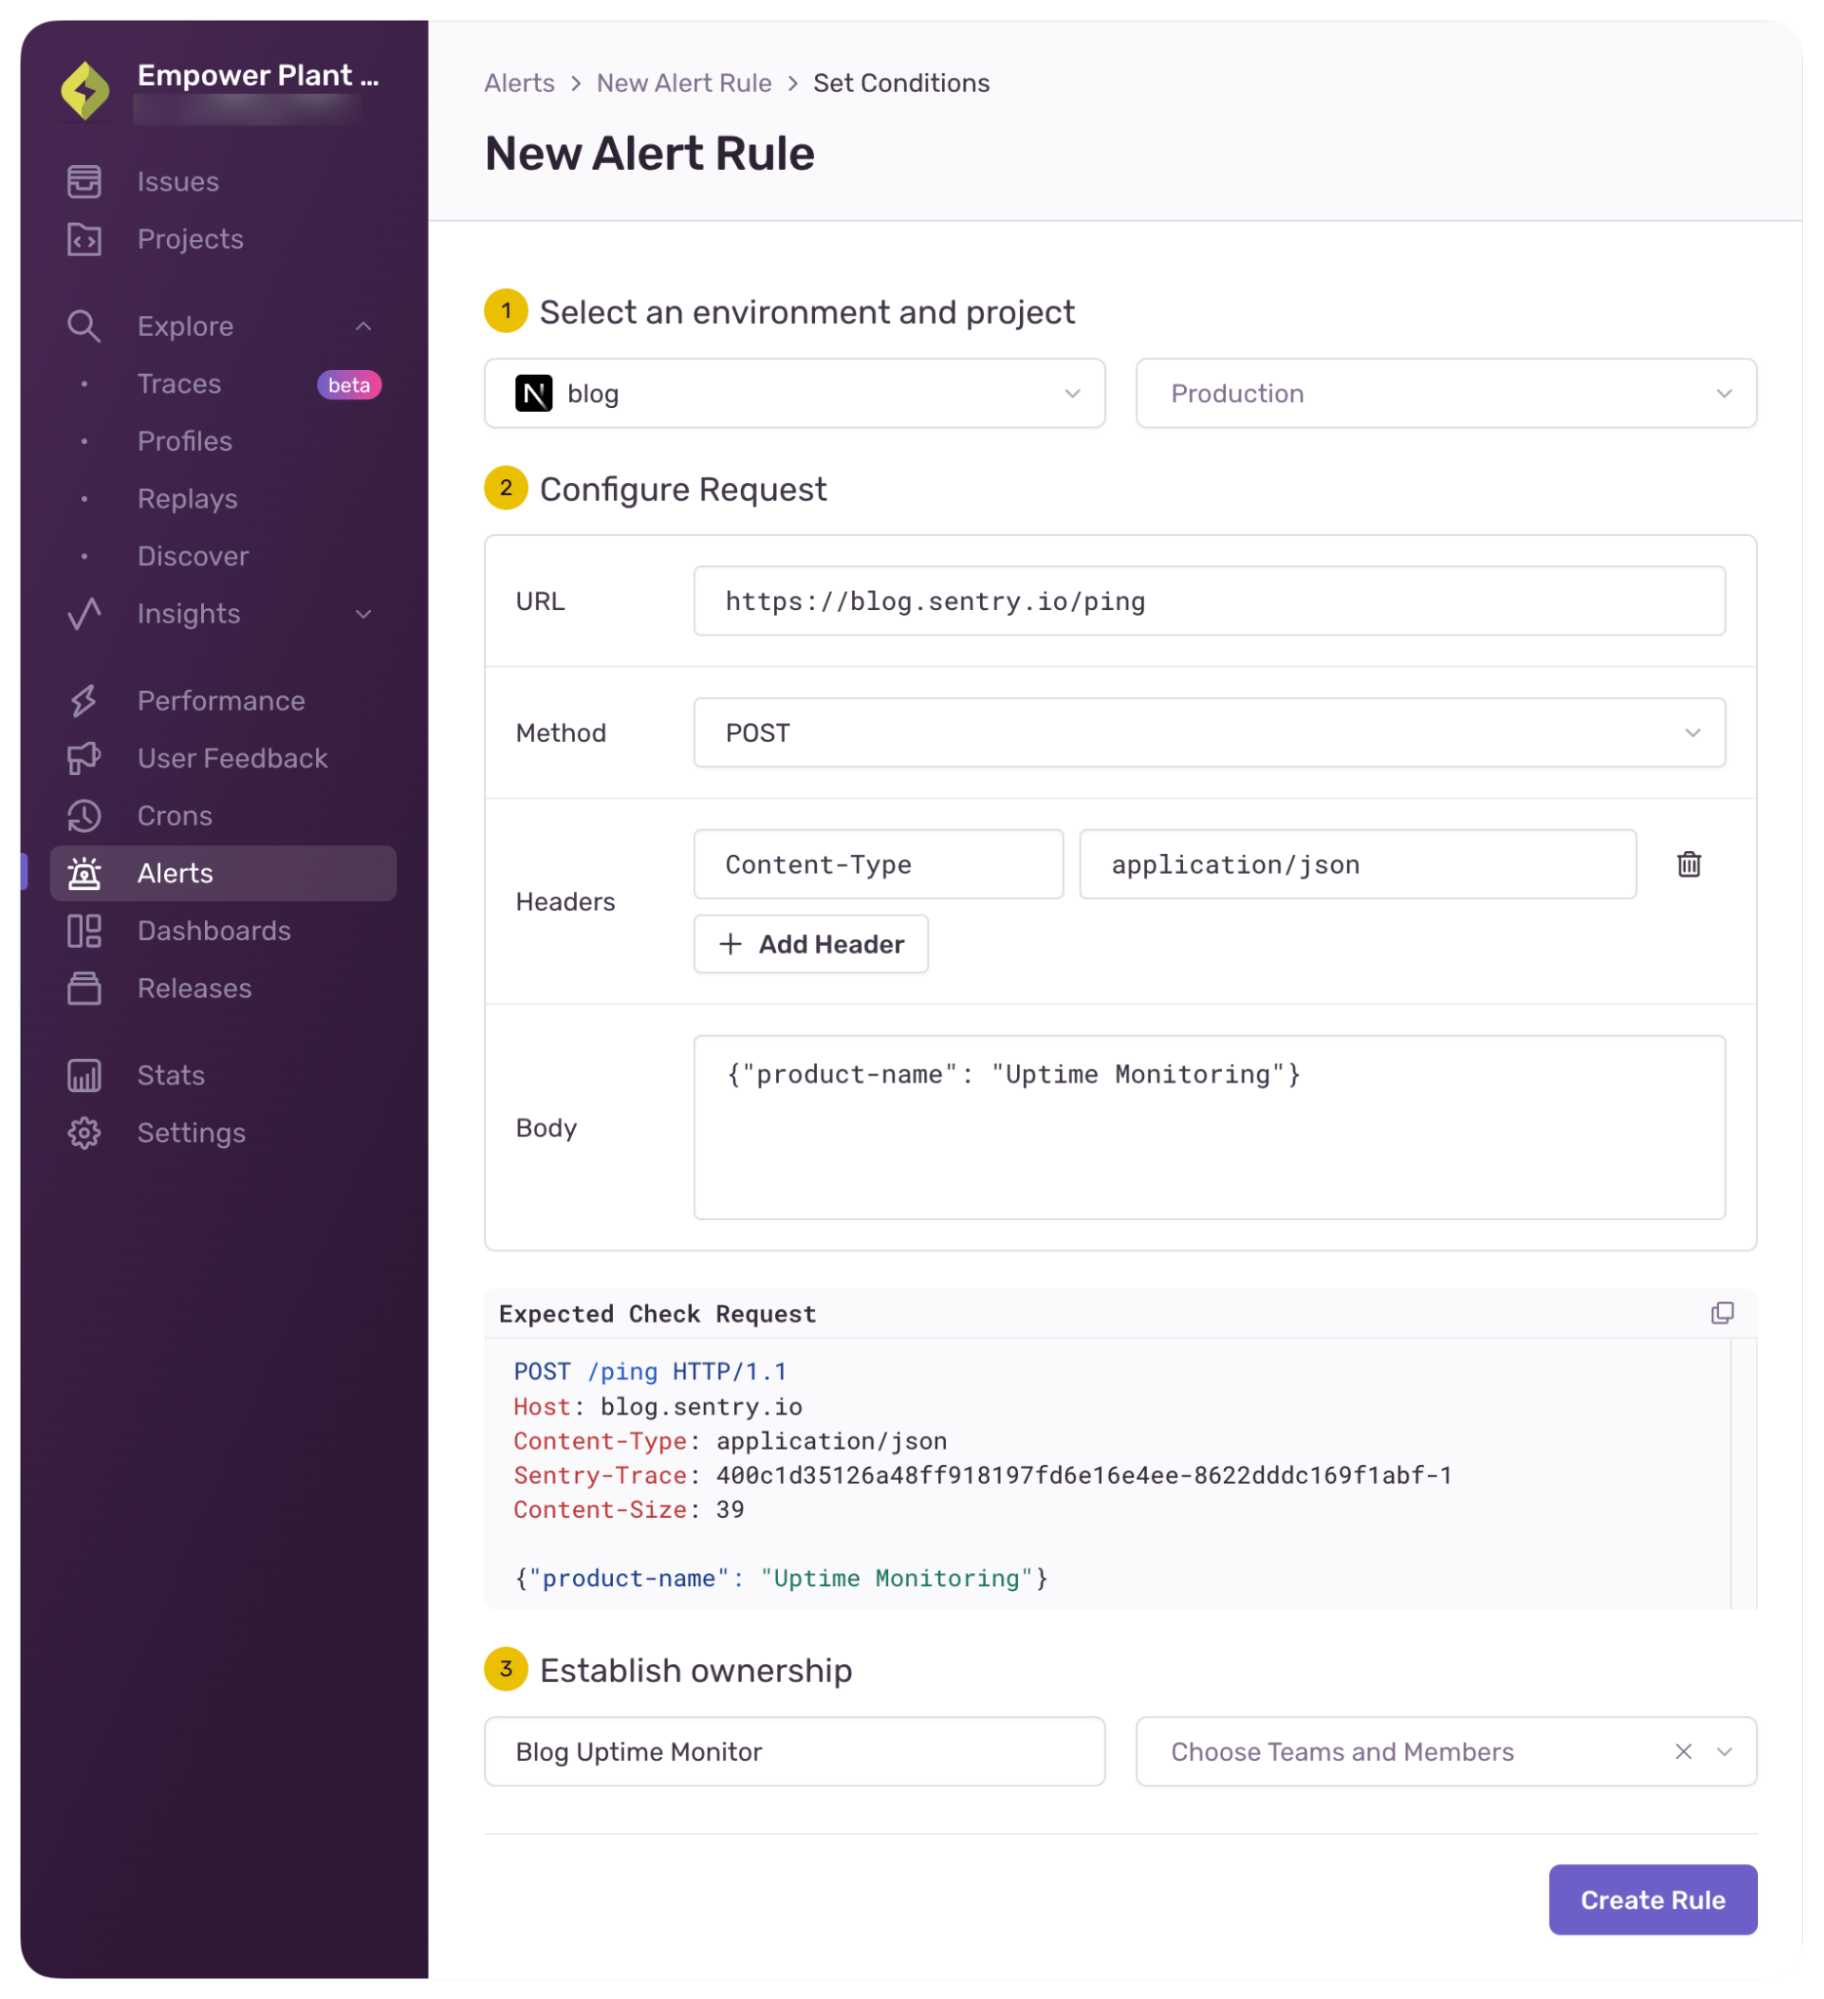Click the Content-Type header name field
The height and width of the screenshot is (1999, 1824).
point(879,865)
